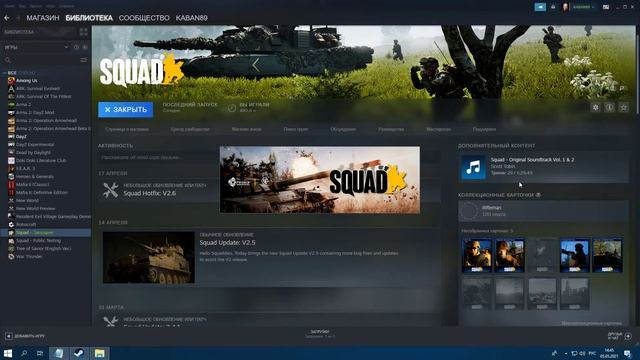Expand the account name dropdown
The height and width of the screenshot is (360, 640).
pyautogui.click(x=583, y=7)
